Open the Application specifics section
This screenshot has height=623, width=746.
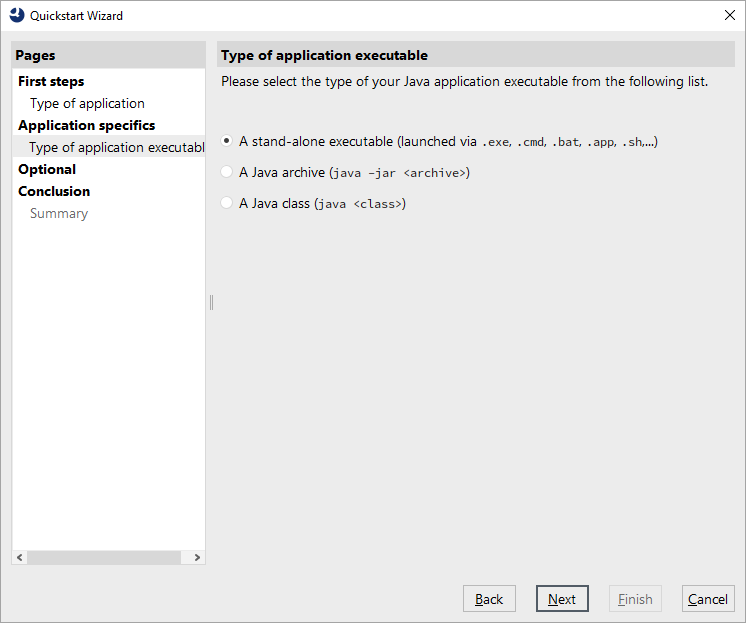87,125
